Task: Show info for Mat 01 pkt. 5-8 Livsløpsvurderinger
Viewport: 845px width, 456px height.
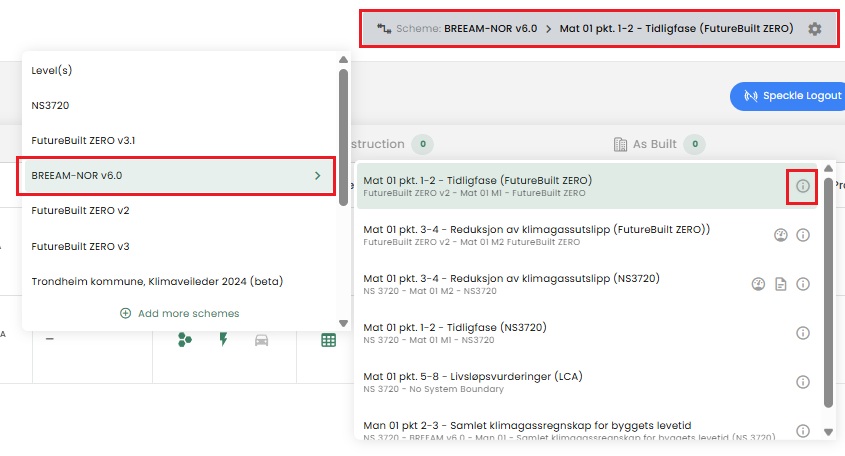Action: click(802, 382)
